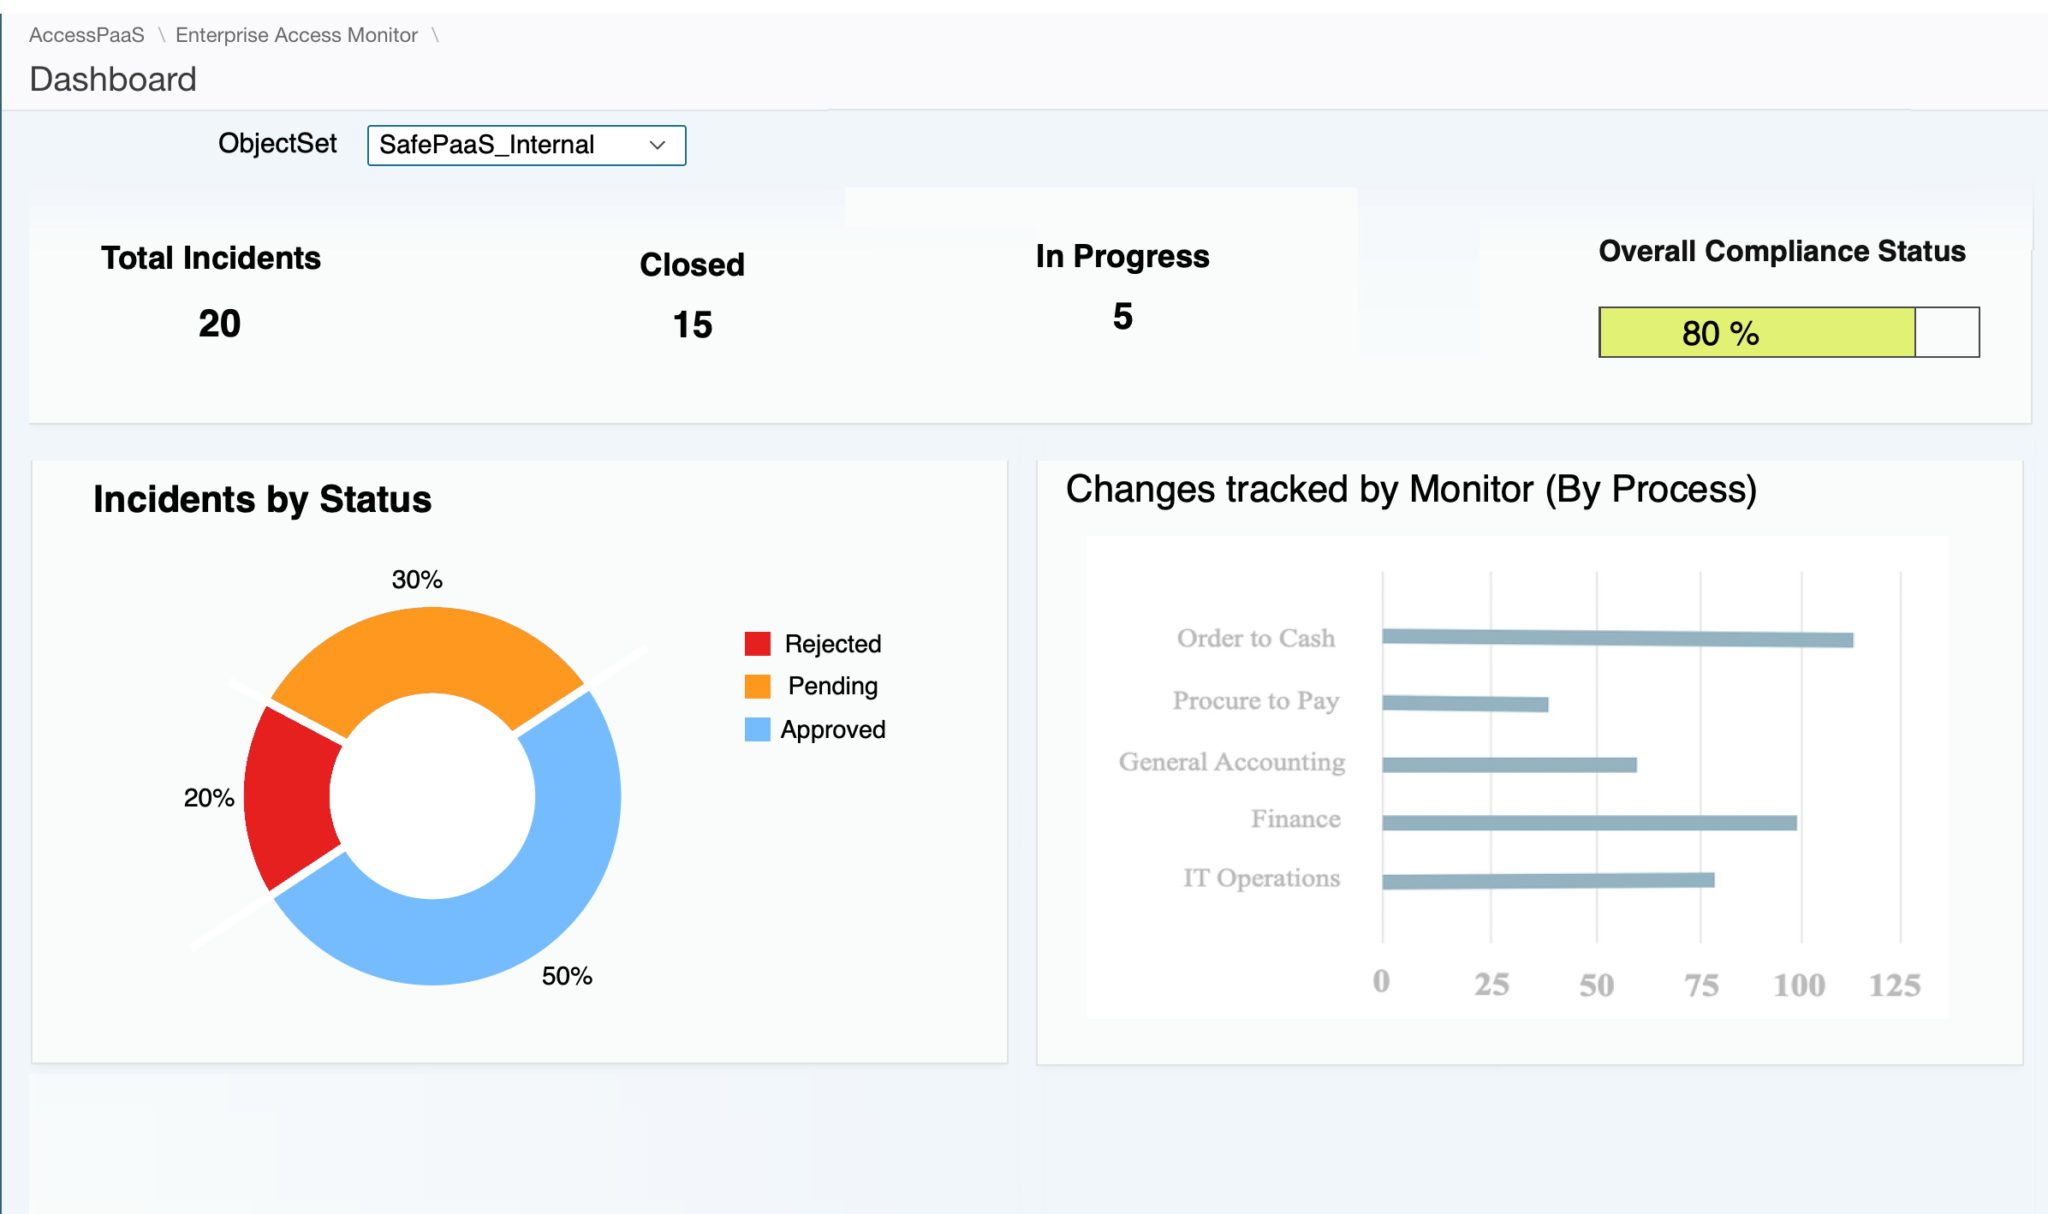Toggle Approved legend label
This screenshot has height=1214, width=2048.
(832, 730)
